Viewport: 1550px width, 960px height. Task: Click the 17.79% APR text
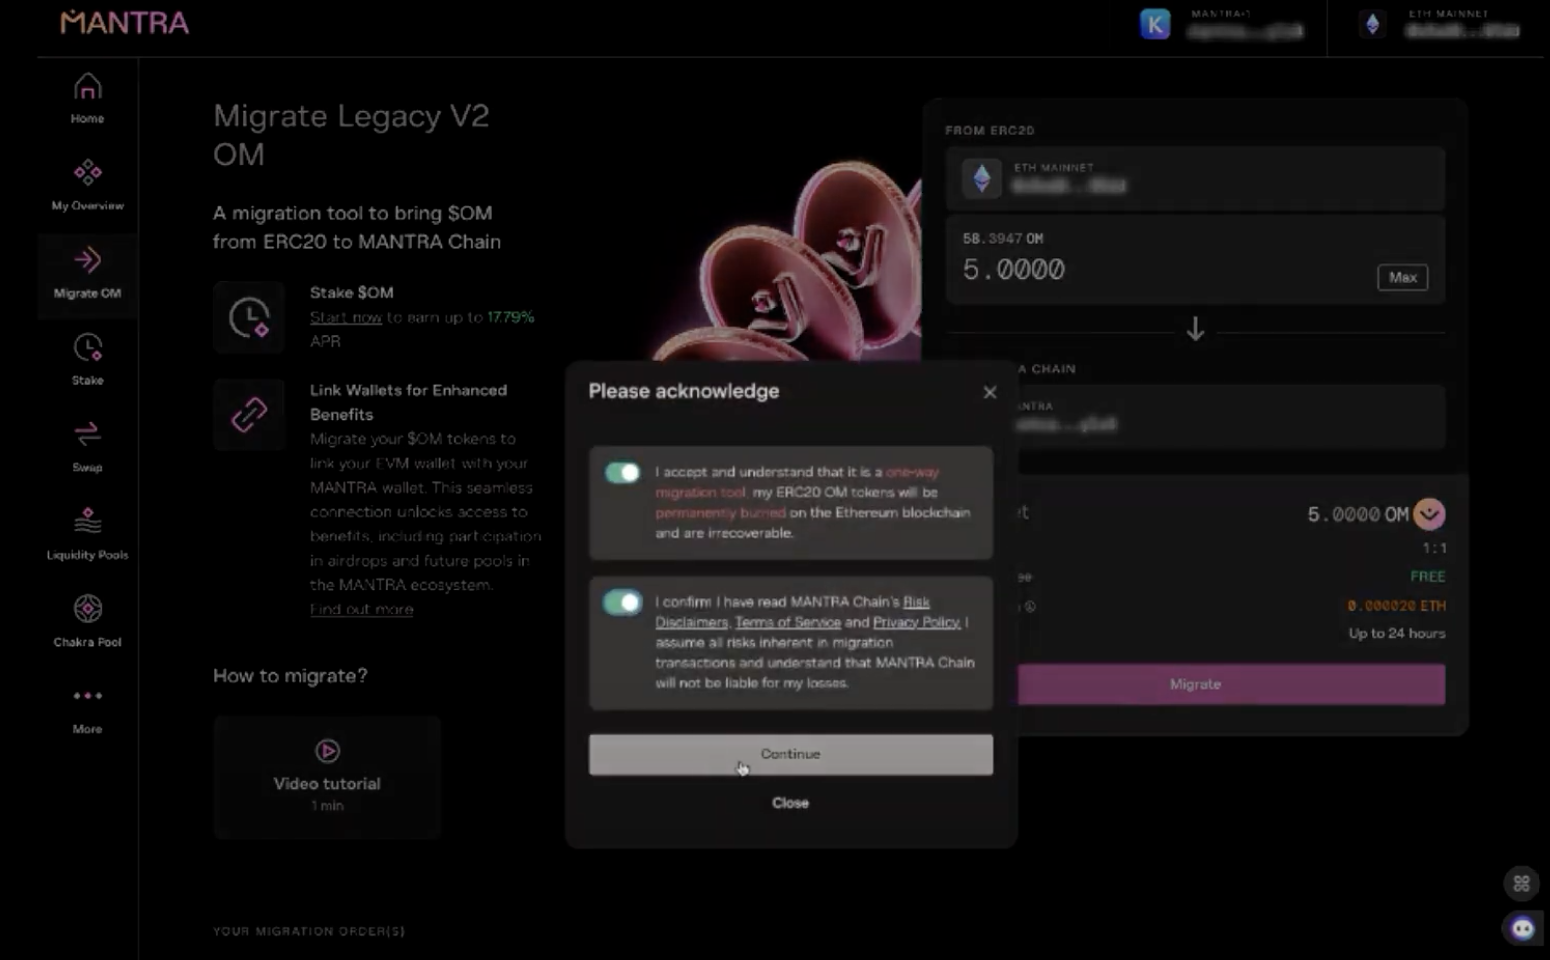[x=510, y=317]
